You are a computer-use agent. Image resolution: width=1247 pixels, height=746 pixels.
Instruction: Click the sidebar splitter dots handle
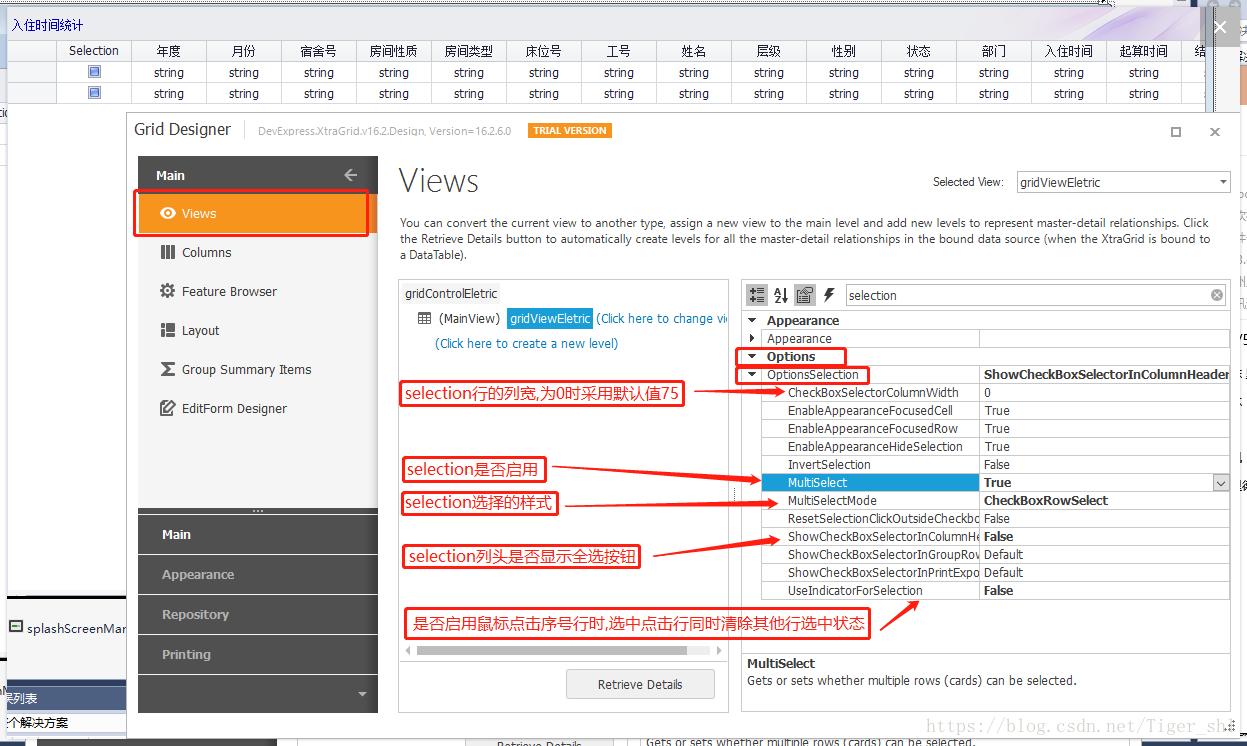click(258, 511)
